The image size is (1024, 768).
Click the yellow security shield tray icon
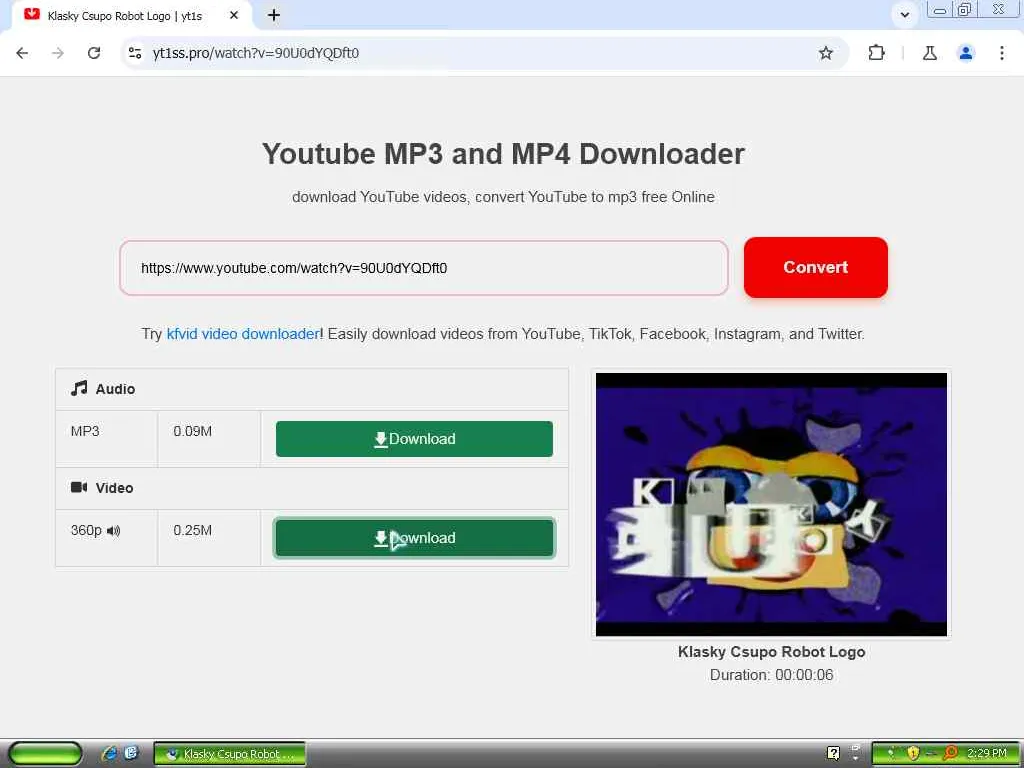pyautogui.click(x=913, y=754)
